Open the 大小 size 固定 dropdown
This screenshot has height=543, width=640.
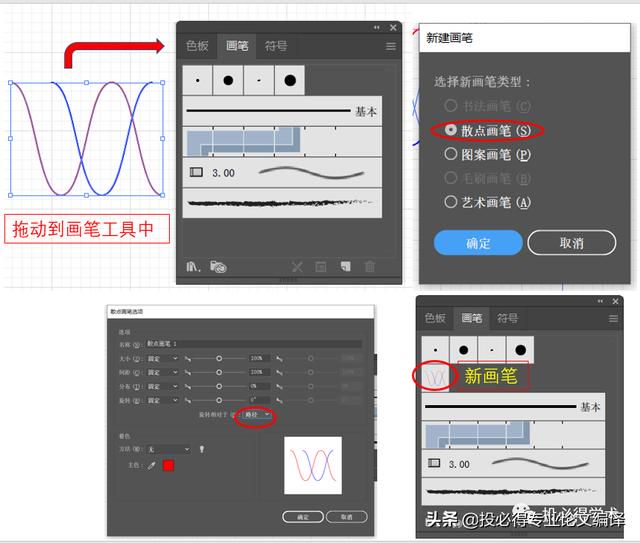[x=162, y=358]
